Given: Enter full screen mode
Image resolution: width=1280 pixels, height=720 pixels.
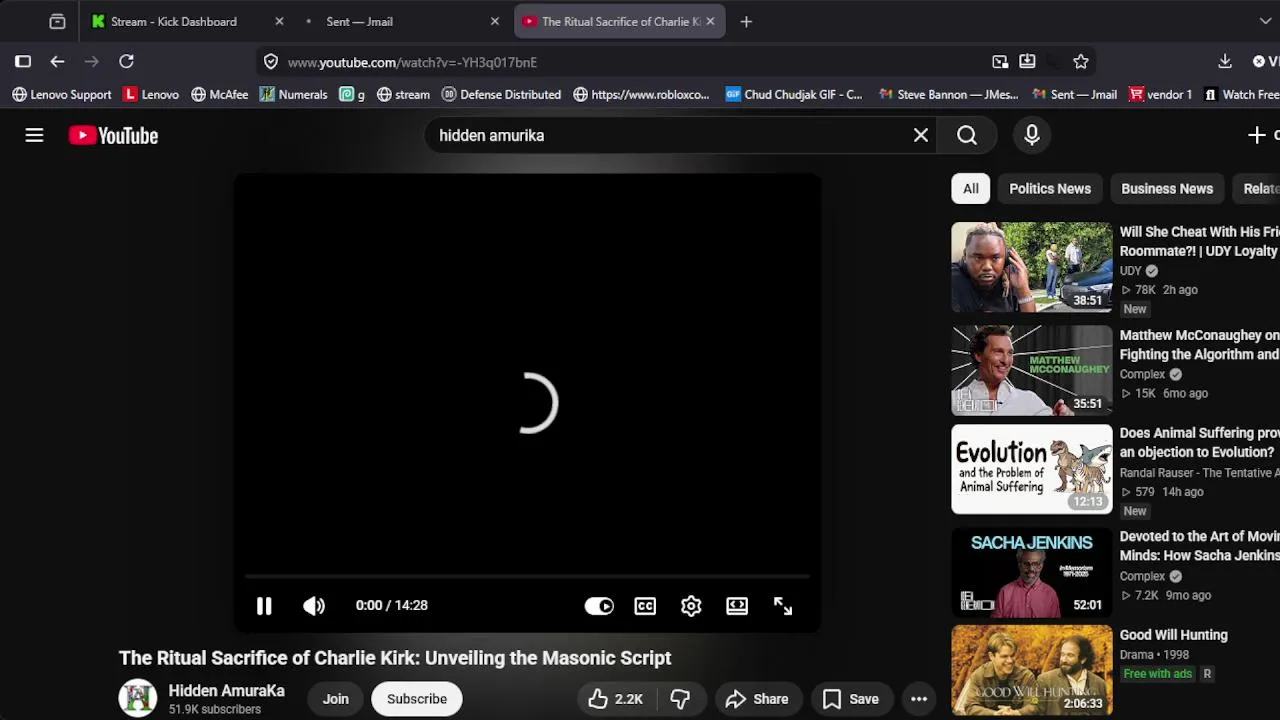Looking at the screenshot, I should click(x=783, y=605).
